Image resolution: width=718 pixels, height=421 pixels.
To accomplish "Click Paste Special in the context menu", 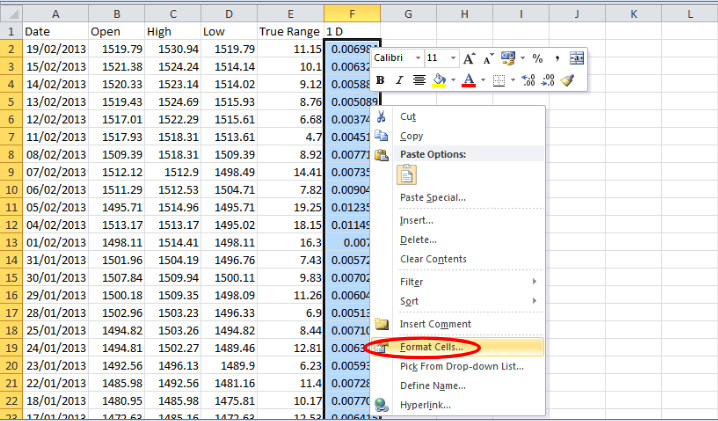I will [432, 197].
